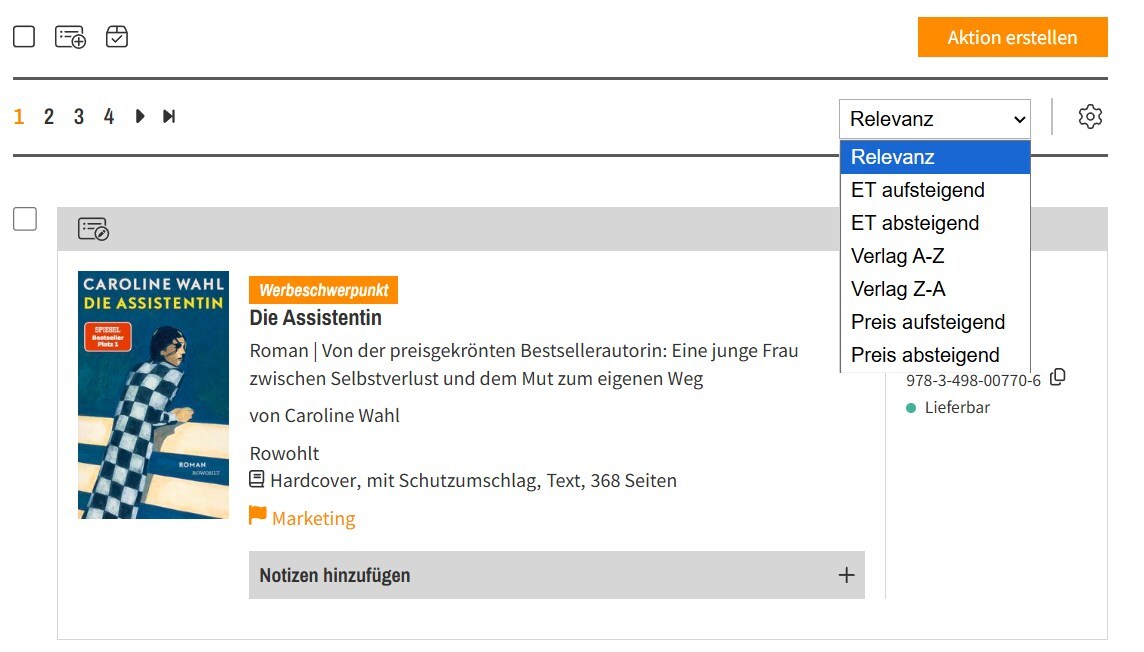Screen dimensions: 1144x652
Task: Open the Die Assistentin title link
Action: tap(315, 318)
